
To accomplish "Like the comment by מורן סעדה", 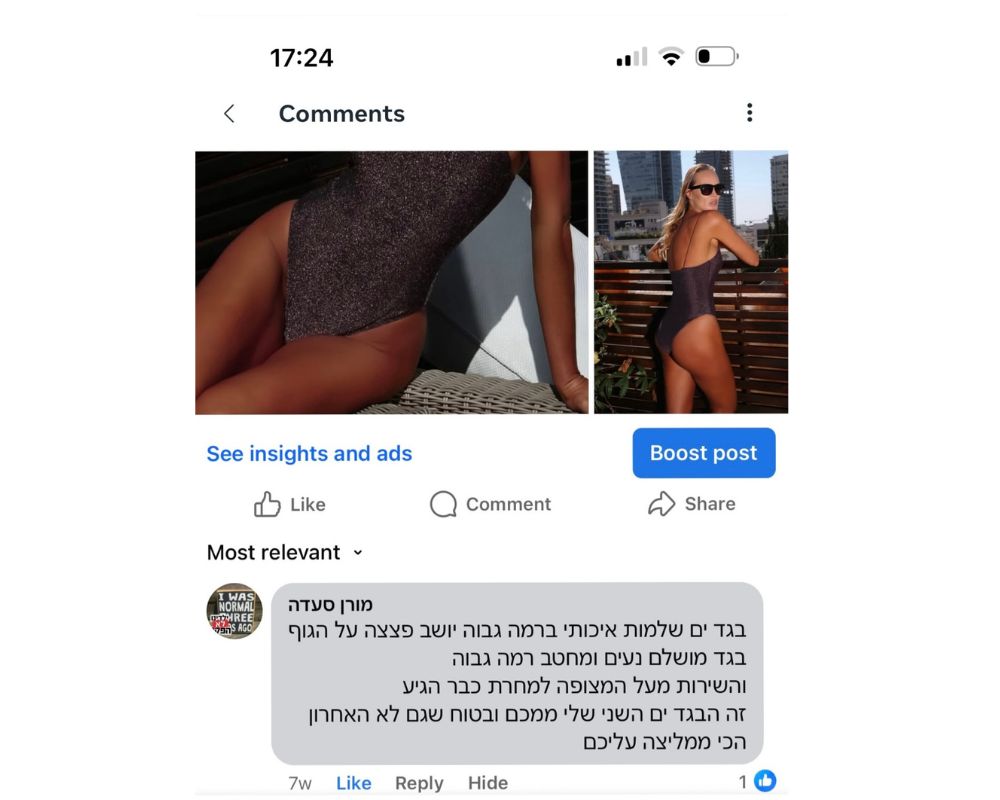I will tap(353, 783).
